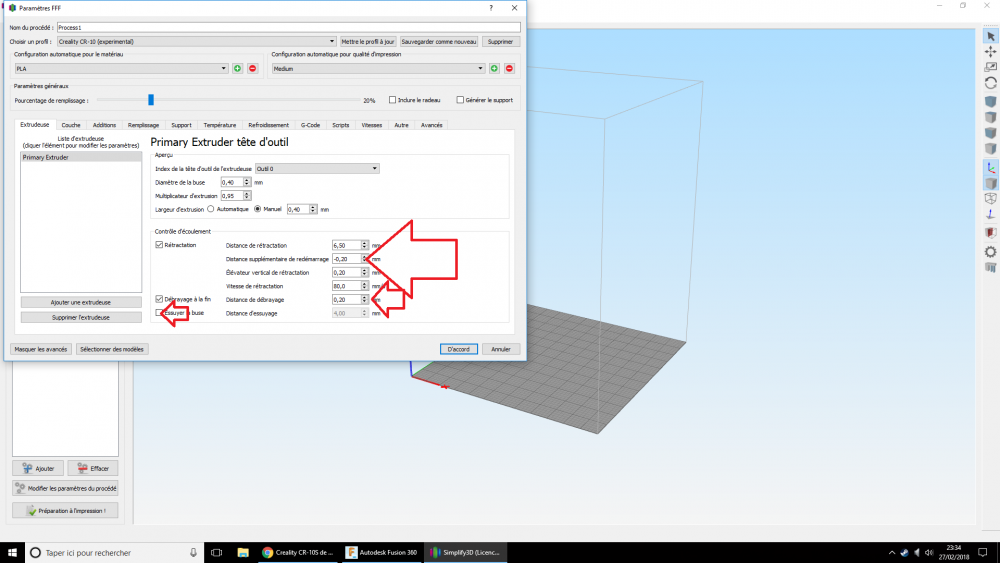Open the extruder tool index dropdown Outil 0
This screenshot has width=1000, height=563.
point(317,168)
